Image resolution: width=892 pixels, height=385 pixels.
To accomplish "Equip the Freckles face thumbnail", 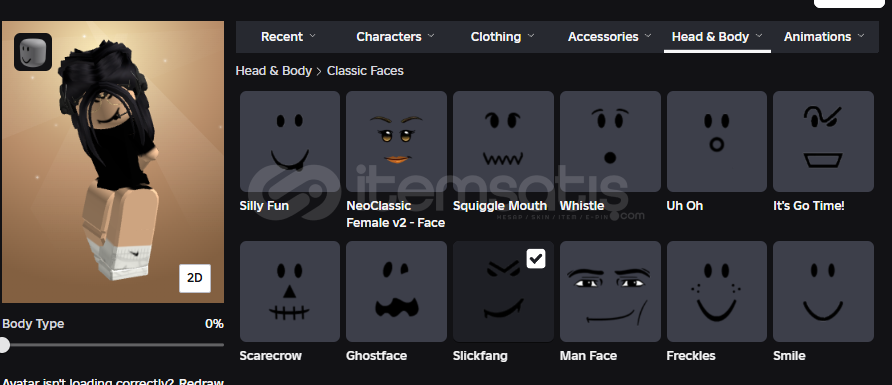I will pyautogui.click(x=717, y=292).
